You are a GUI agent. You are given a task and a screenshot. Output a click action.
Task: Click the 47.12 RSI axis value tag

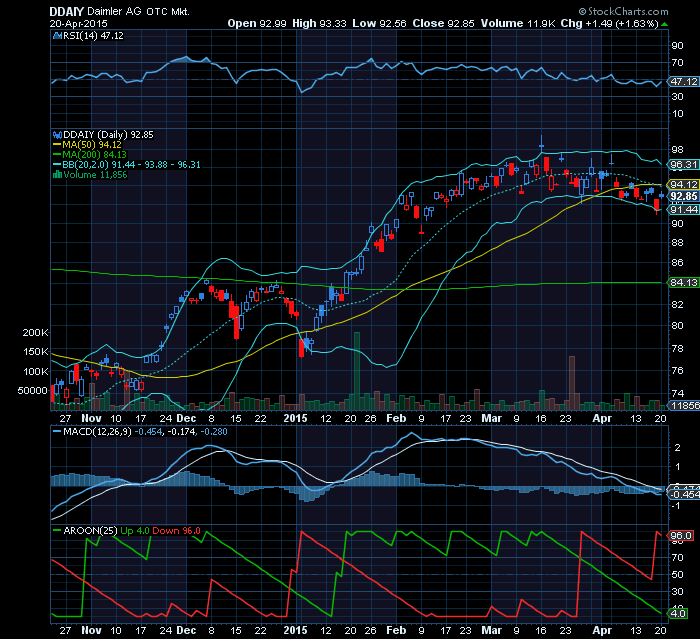pos(683,81)
